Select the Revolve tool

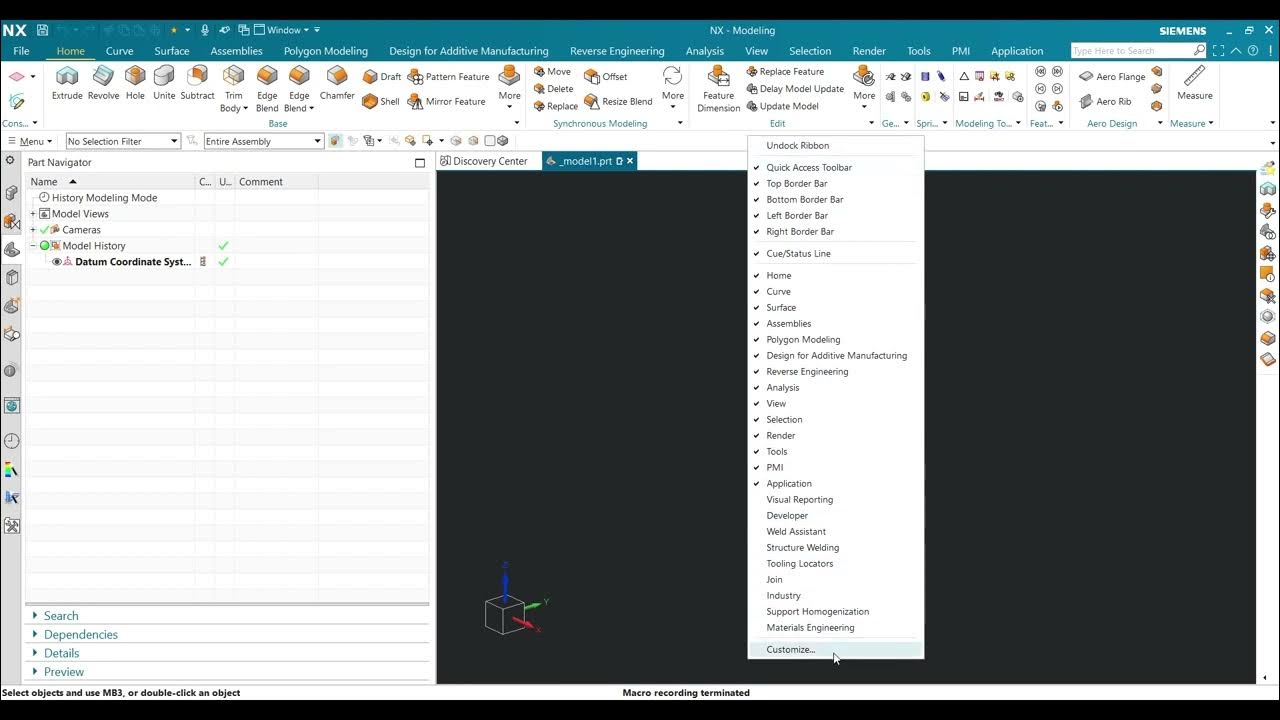click(x=103, y=83)
